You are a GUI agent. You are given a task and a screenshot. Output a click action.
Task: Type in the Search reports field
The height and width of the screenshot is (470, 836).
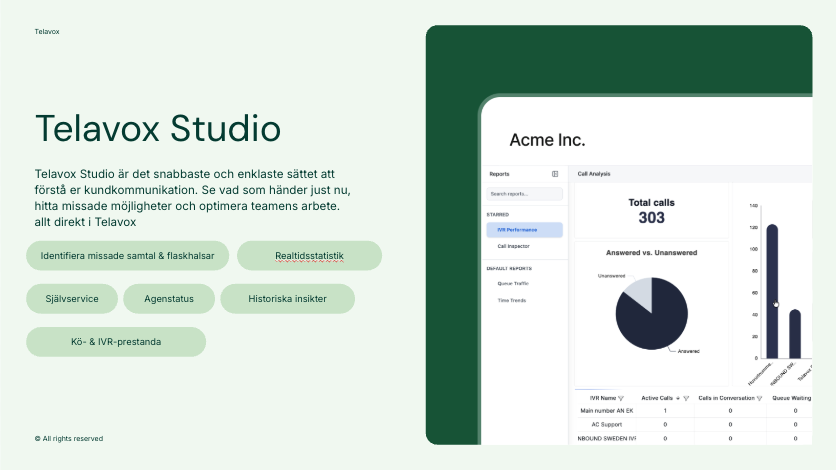click(525, 194)
